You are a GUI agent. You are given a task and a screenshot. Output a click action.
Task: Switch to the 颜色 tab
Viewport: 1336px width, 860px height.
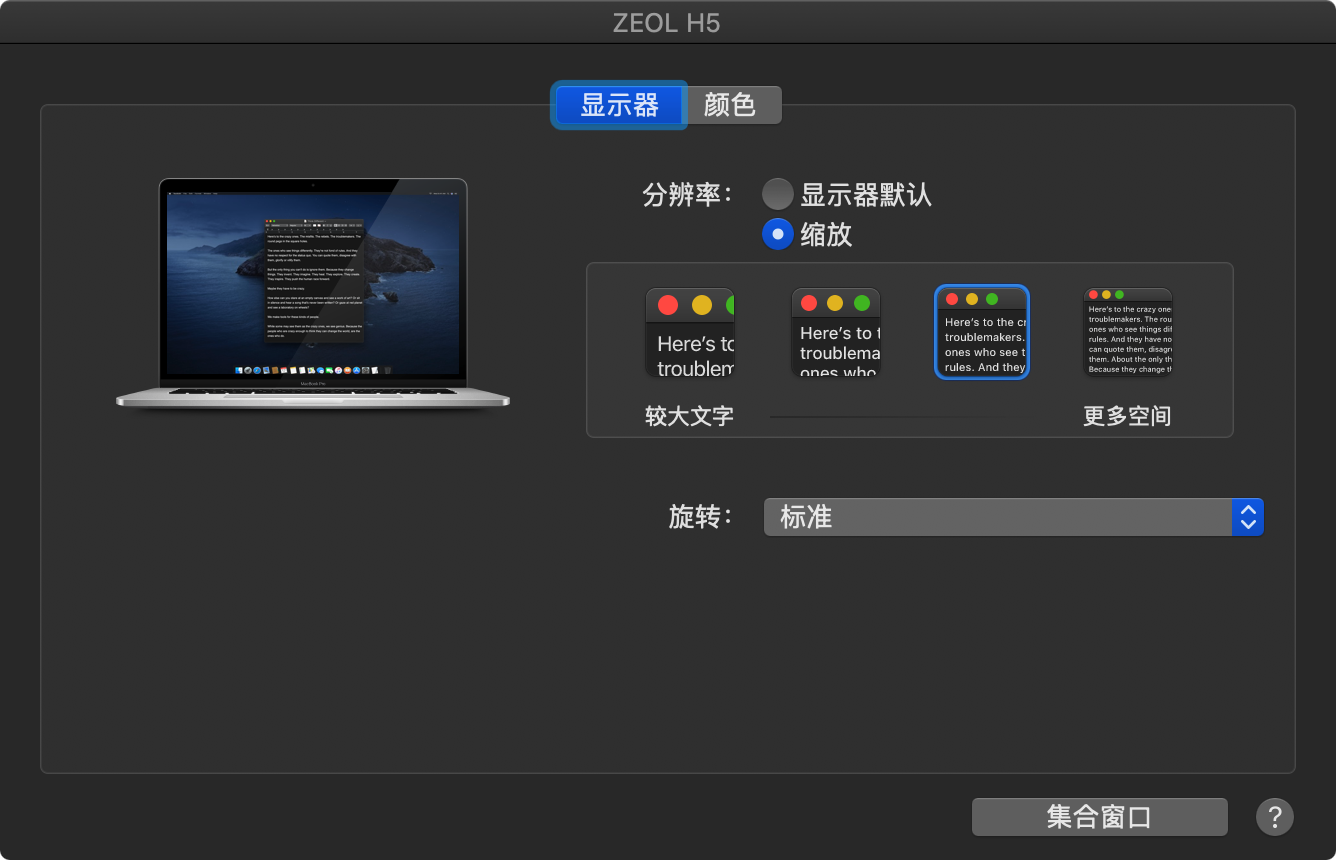click(x=730, y=105)
